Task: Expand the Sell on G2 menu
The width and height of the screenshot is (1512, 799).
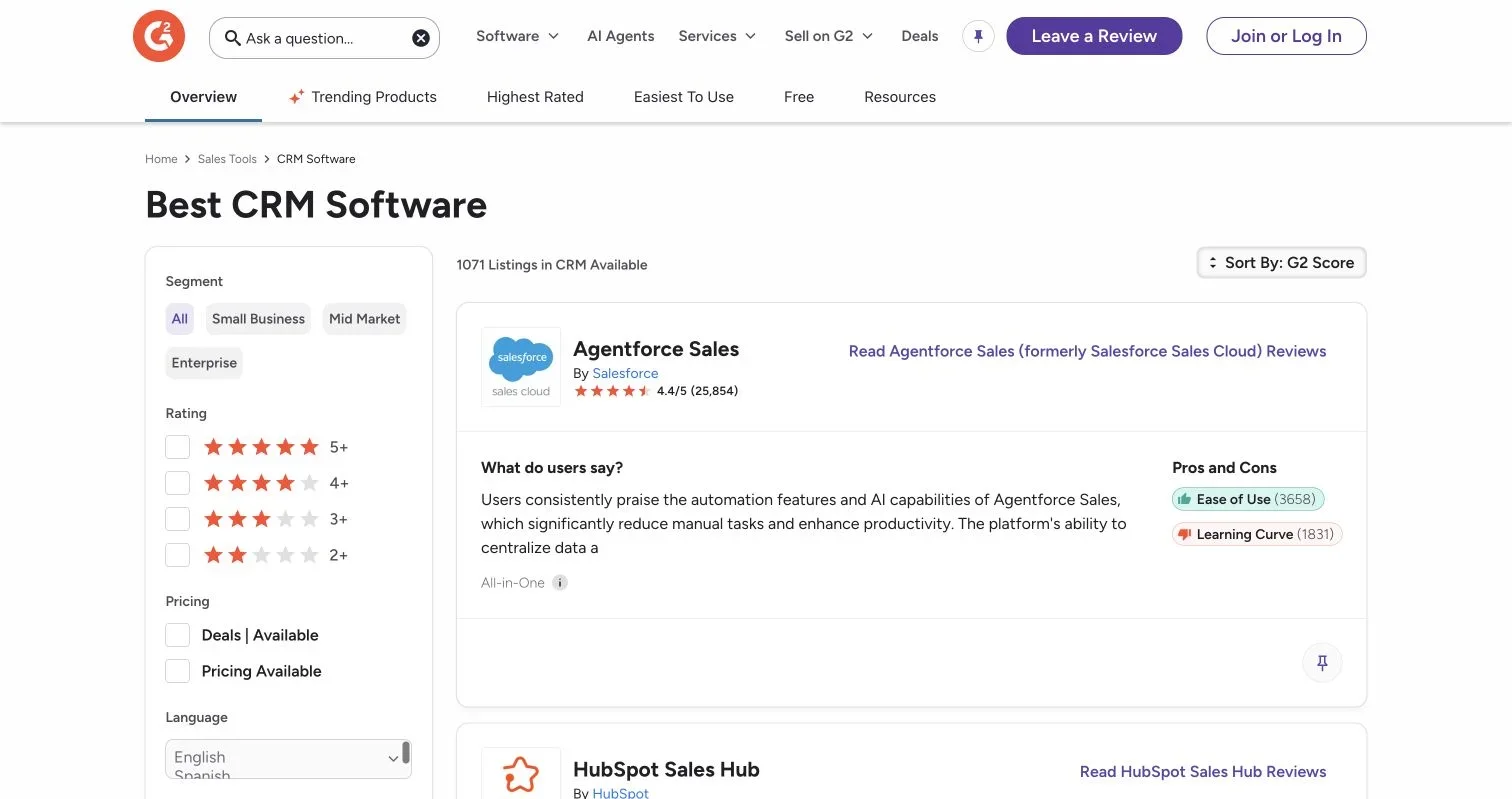Action: pyautogui.click(x=829, y=36)
